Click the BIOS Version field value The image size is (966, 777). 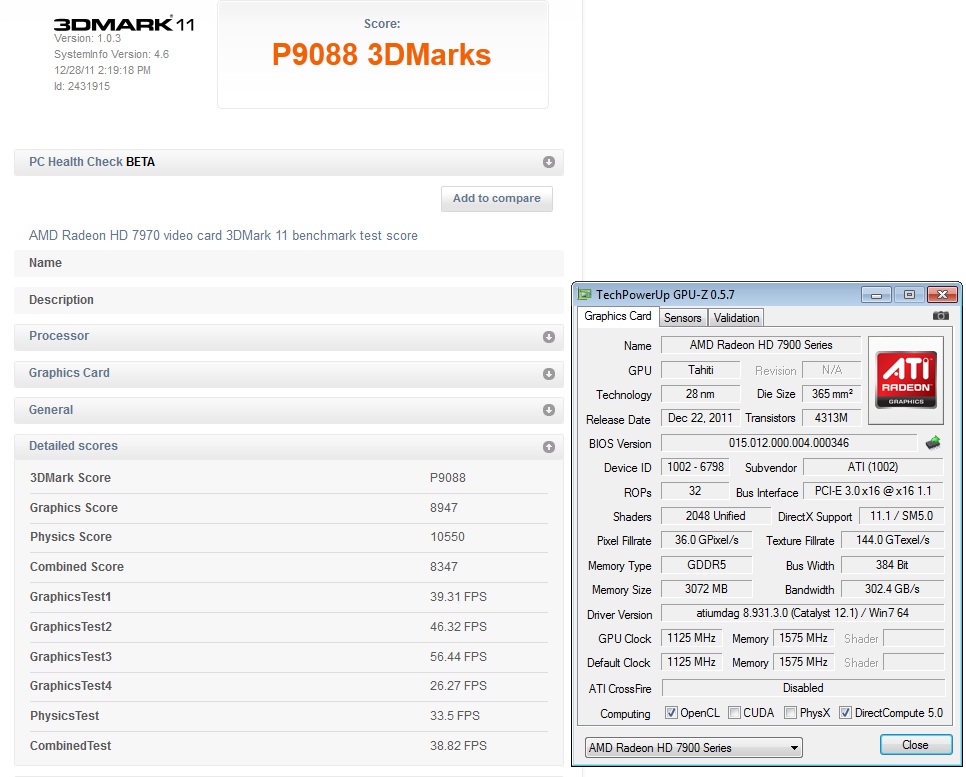coord(789,443)
